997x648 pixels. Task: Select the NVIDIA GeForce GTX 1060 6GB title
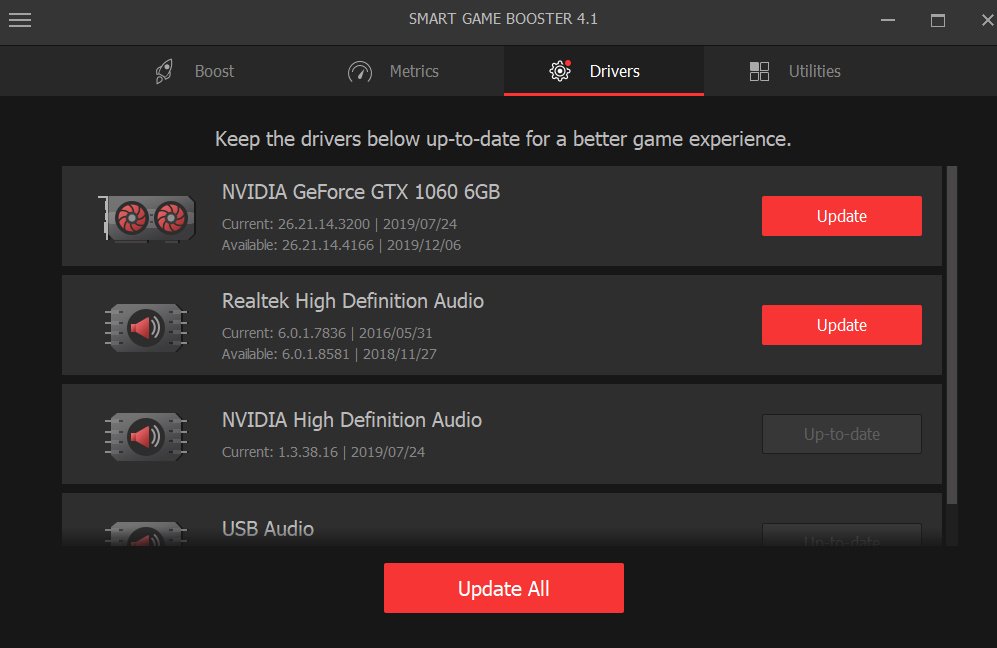point(360,192)
